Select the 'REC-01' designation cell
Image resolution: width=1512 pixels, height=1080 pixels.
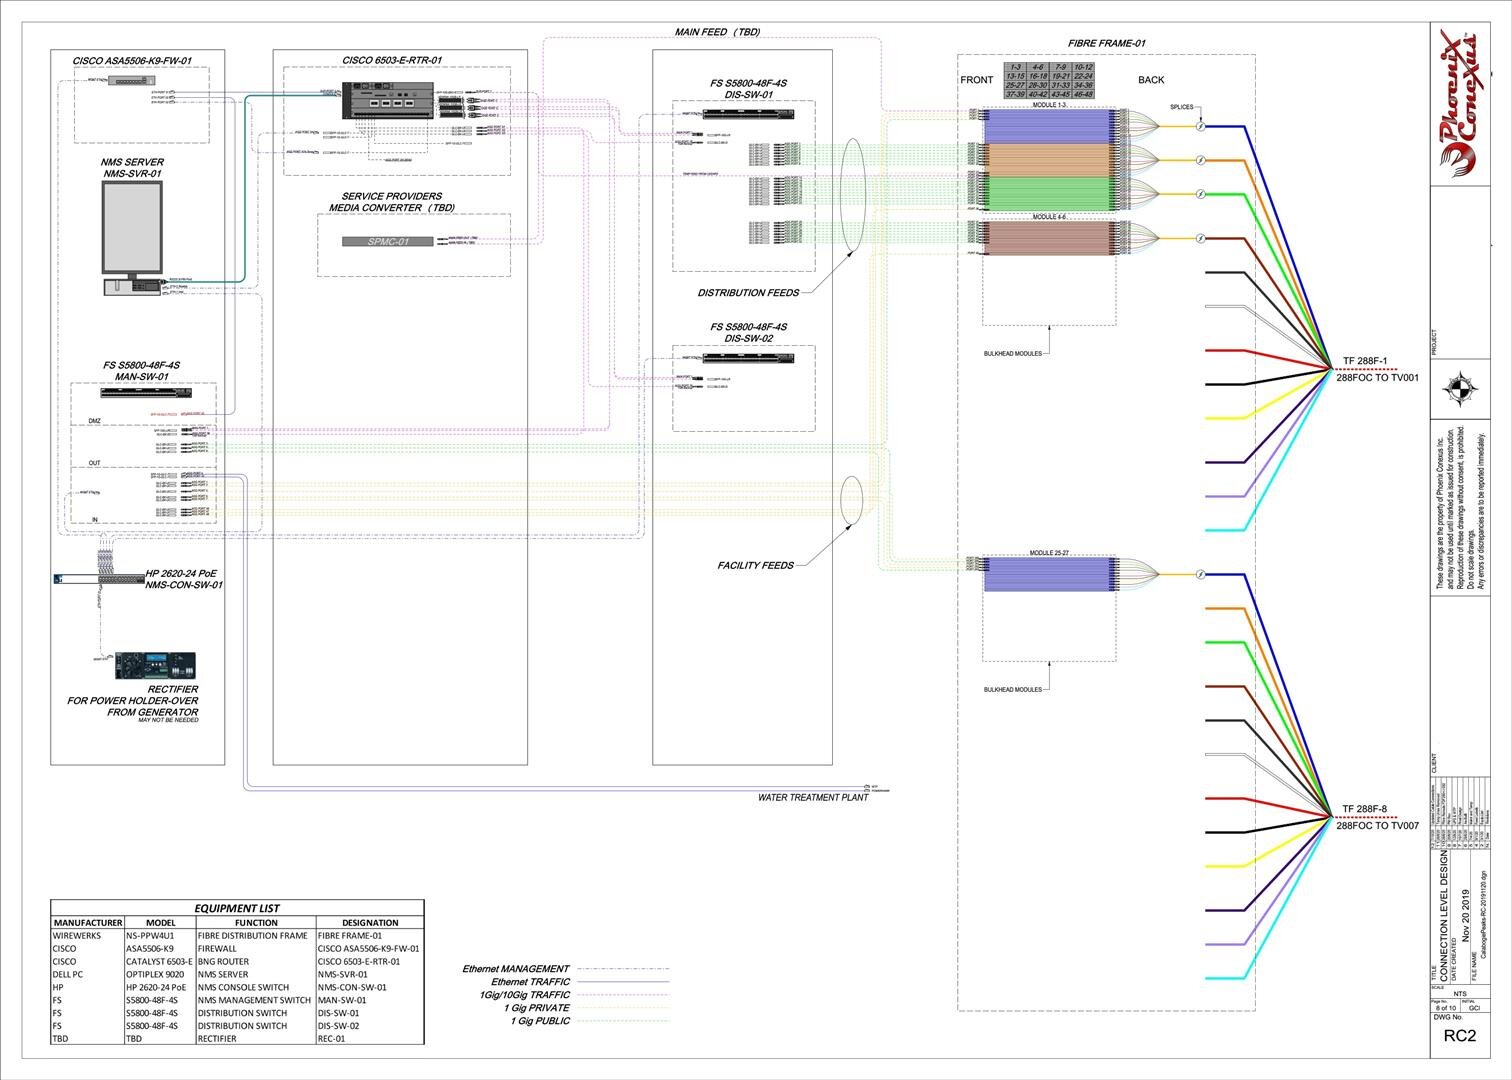(369, 1039)
